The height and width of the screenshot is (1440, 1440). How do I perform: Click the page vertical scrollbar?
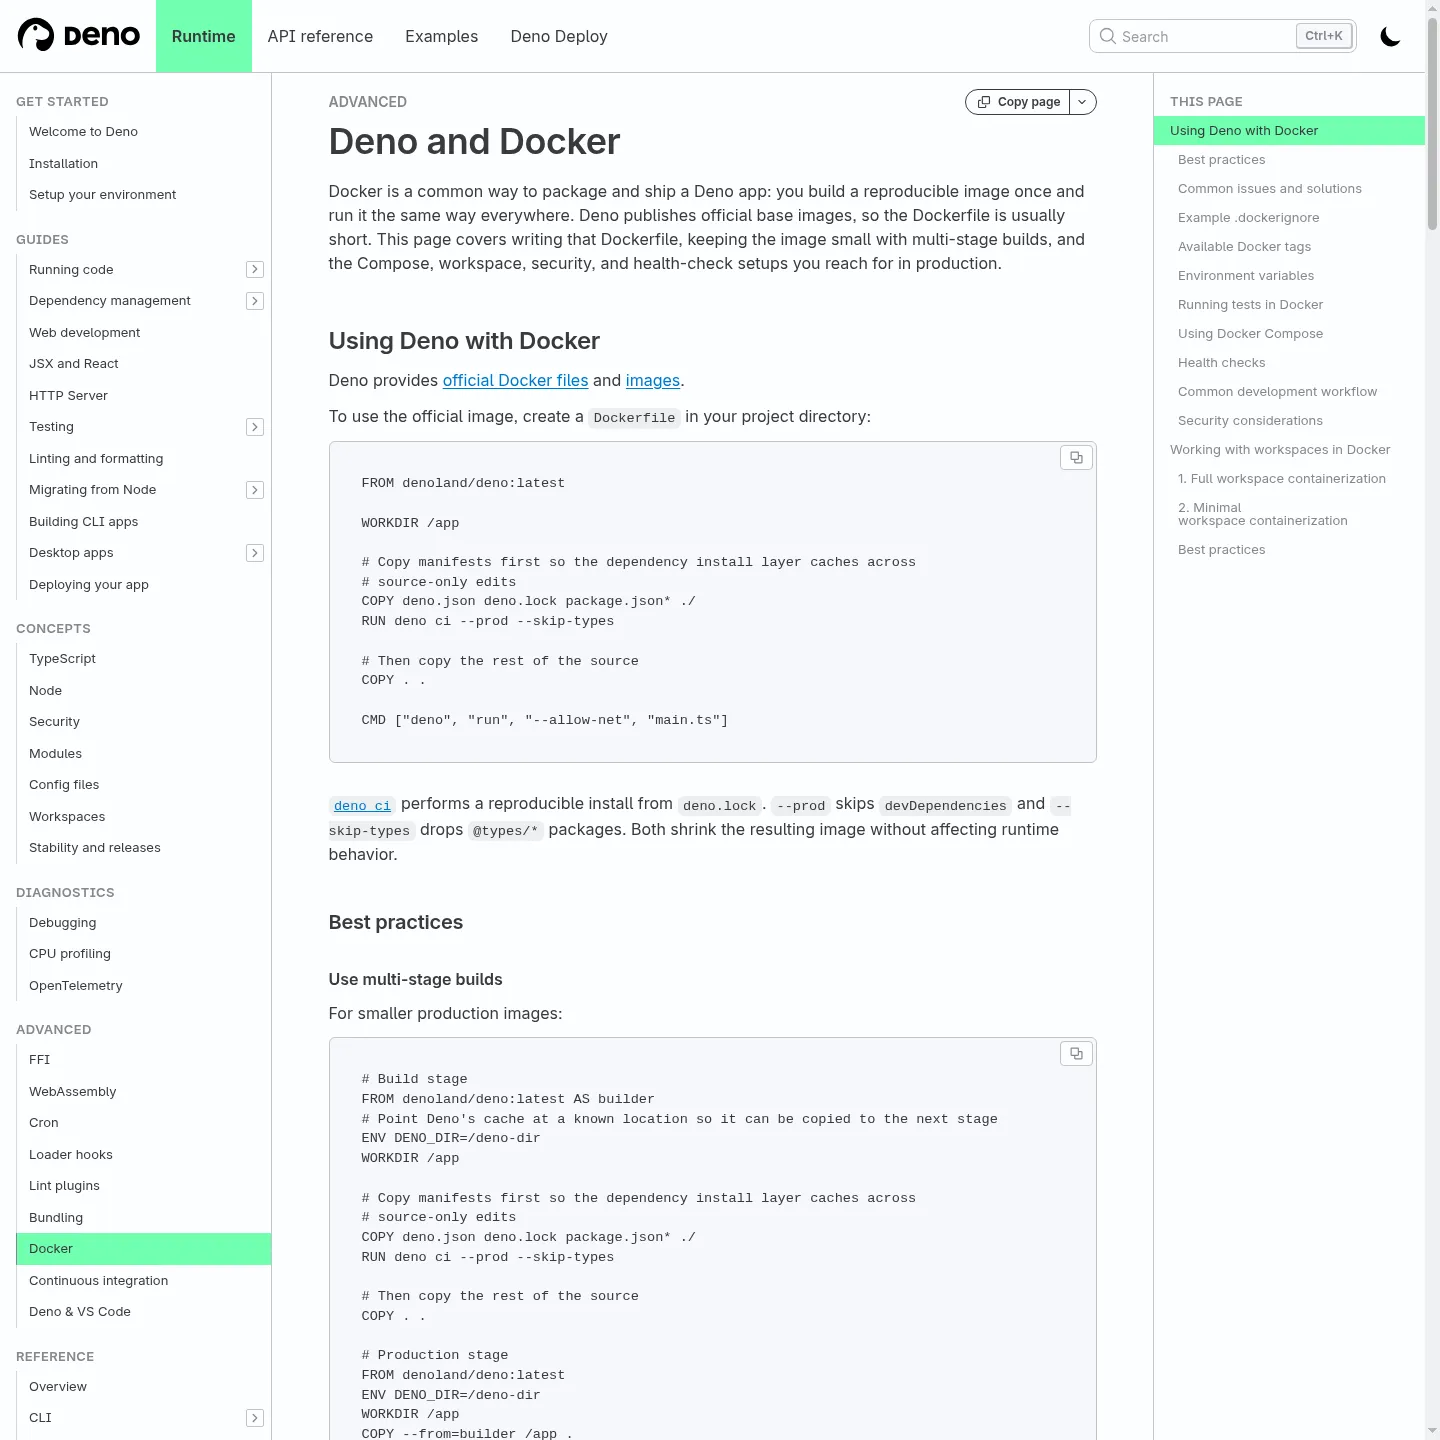[x=1432, y=125]
